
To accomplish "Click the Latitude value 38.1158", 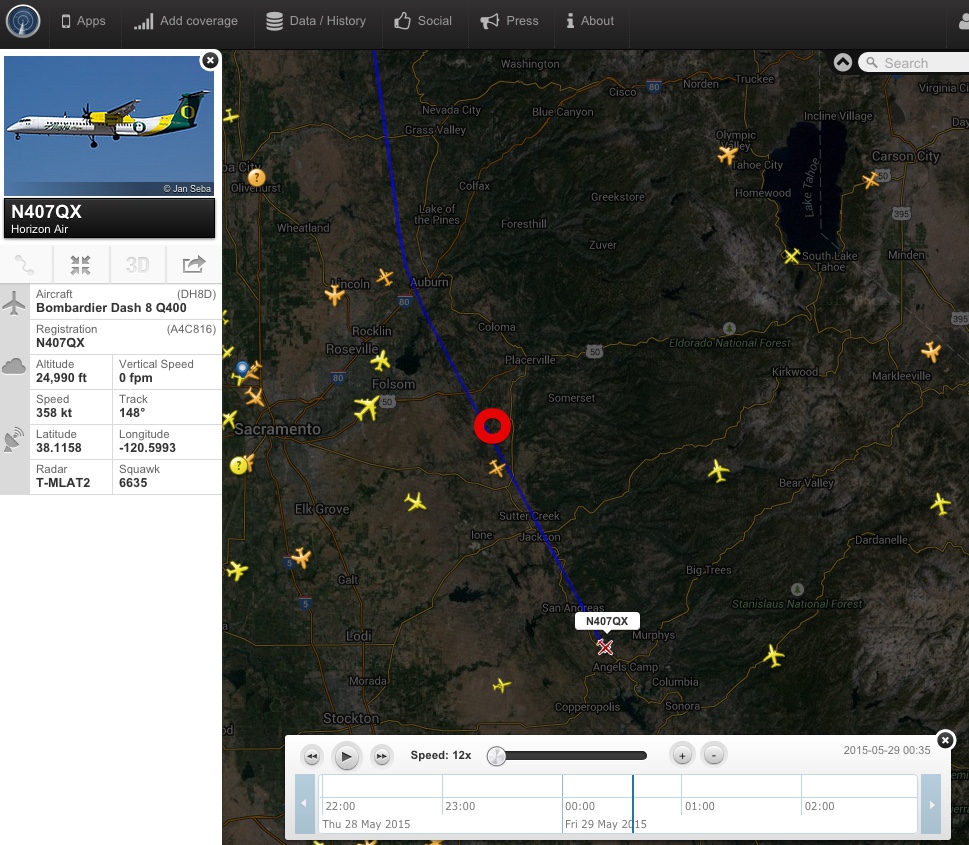I will click(x=59, y=448).
